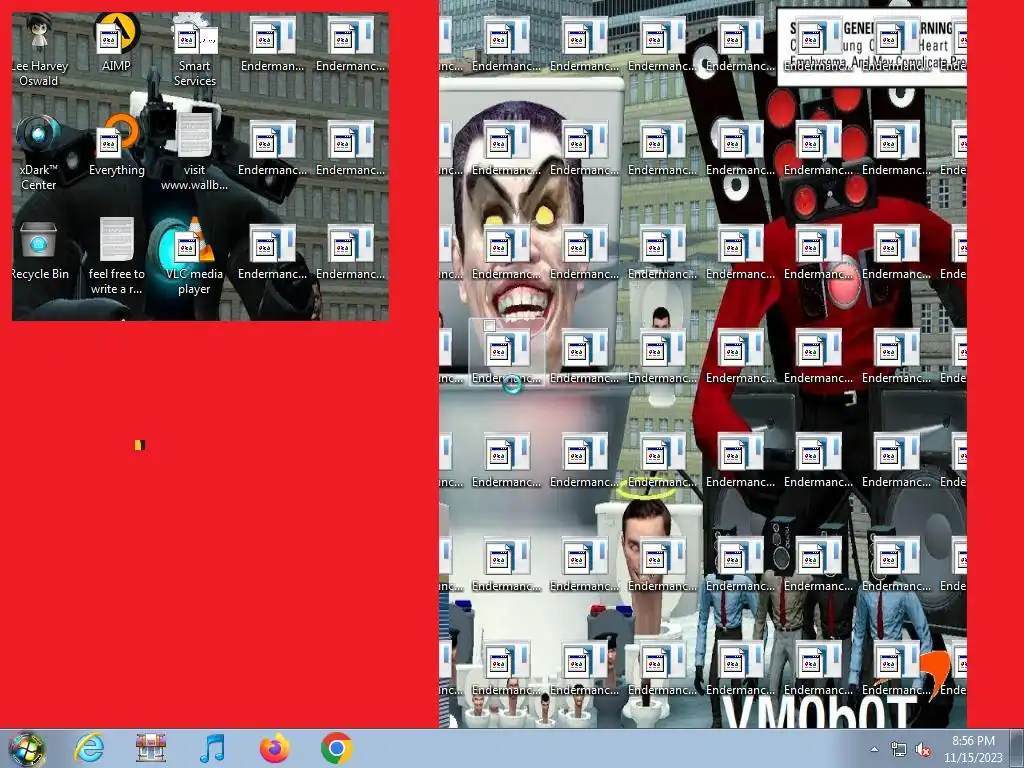Launch the AIMP desktop shortcut
This screenshot has height=768, width=1024.
click(116, 44)
